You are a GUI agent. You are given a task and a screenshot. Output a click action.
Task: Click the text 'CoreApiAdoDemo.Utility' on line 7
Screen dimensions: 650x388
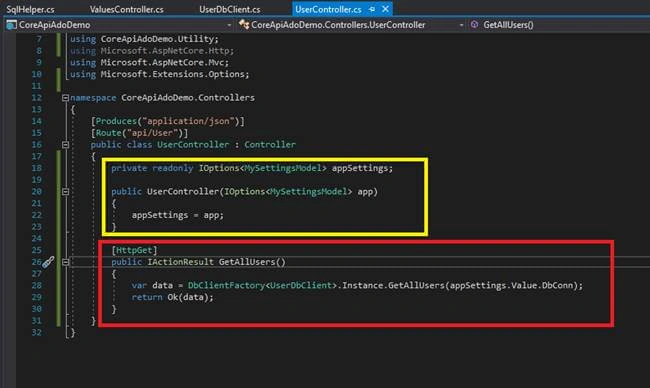[x=157, y=39]
